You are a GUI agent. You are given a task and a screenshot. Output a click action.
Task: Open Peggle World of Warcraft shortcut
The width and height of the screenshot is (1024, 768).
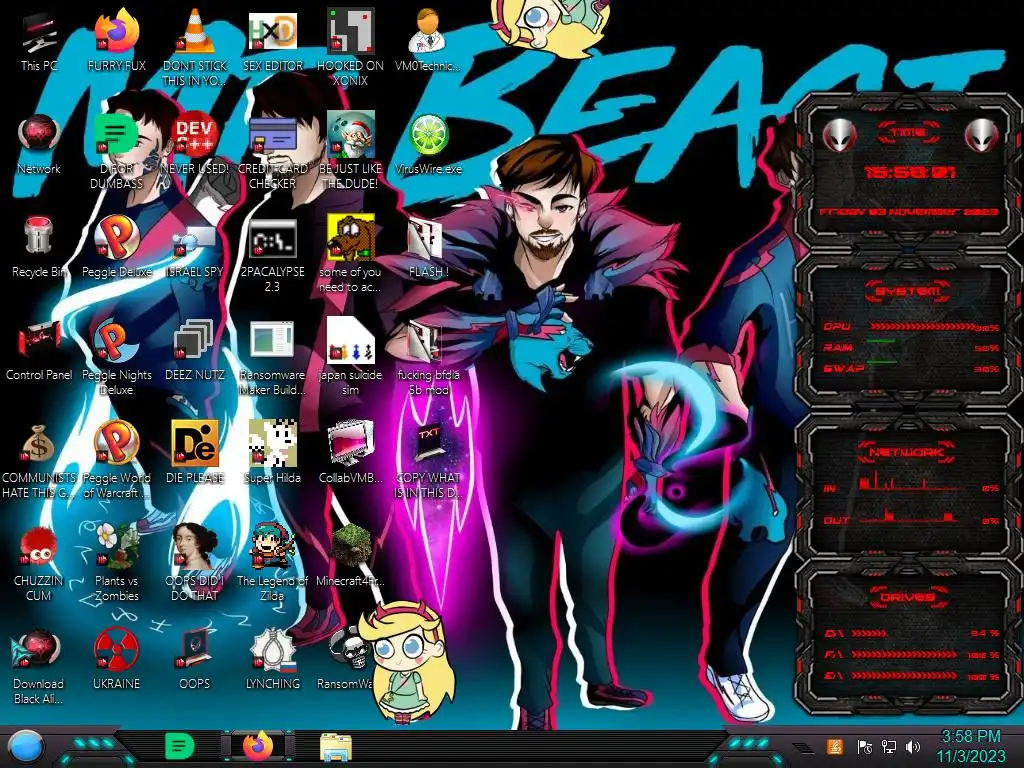click(116, 460)
